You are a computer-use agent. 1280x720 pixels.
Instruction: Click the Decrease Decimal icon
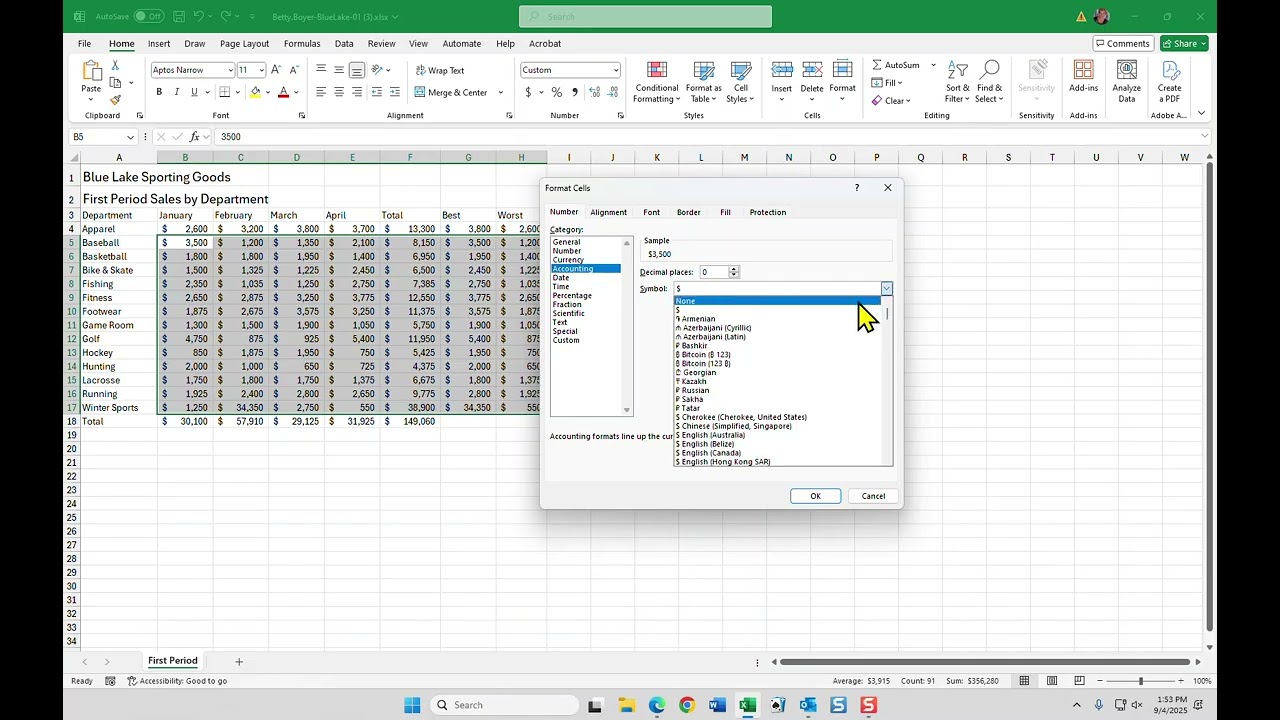point(613,92)
